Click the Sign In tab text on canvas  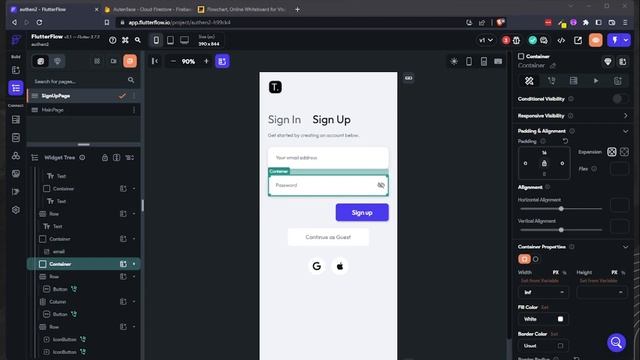(x=284, y=120)
